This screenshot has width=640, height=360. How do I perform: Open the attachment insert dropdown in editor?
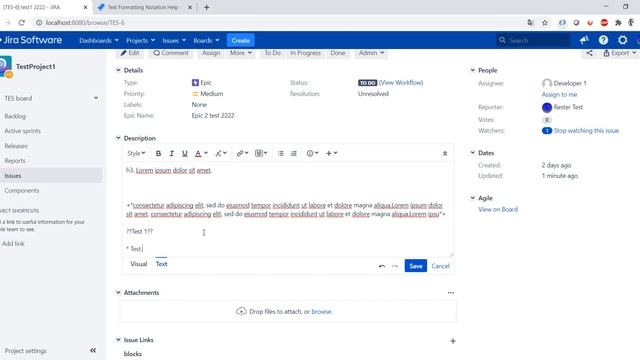pyautogui.click(x=261, y=153)
